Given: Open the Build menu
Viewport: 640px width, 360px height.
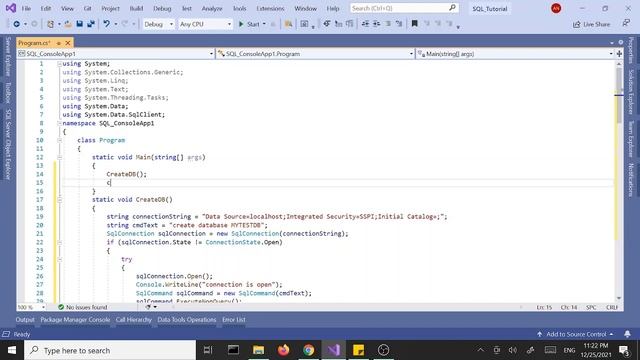Looking at the screenshot, I should [136, 8].
